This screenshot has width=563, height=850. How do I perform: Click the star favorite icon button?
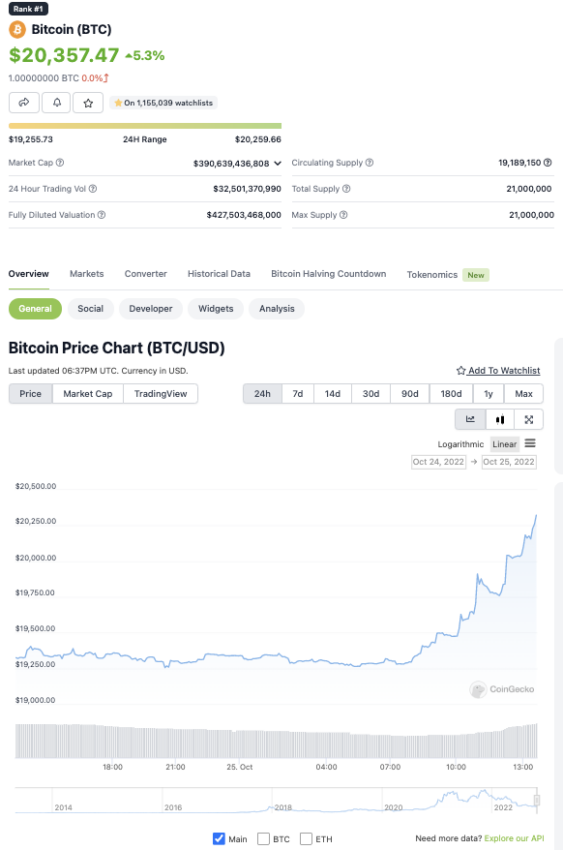click(88, 102)
